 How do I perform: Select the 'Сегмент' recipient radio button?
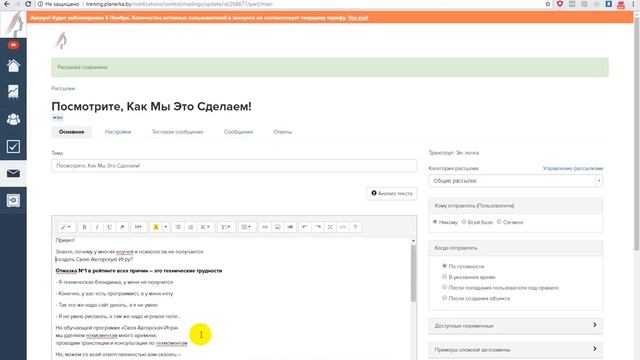click(x=499, y=222)
